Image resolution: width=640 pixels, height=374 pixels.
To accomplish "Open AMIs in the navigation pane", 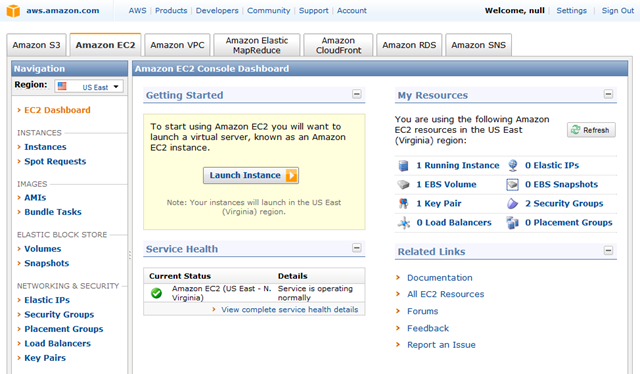I will [35, 197].
